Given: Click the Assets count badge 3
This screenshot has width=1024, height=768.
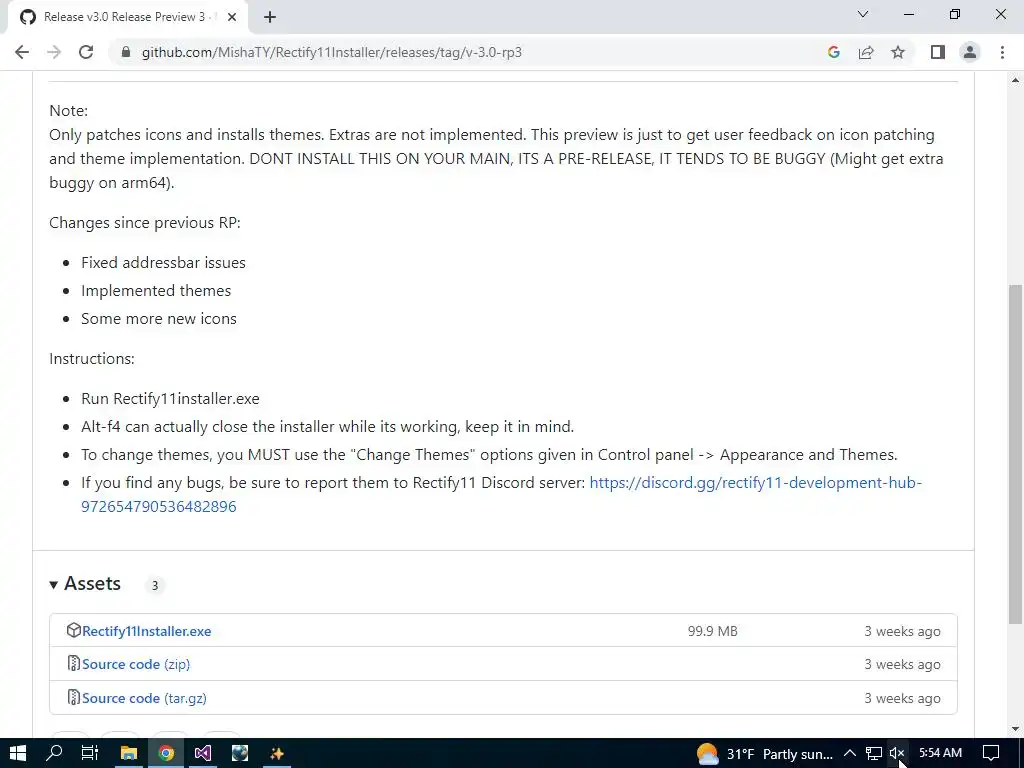Looking at the screenshot, I should [x=155, y=585].
